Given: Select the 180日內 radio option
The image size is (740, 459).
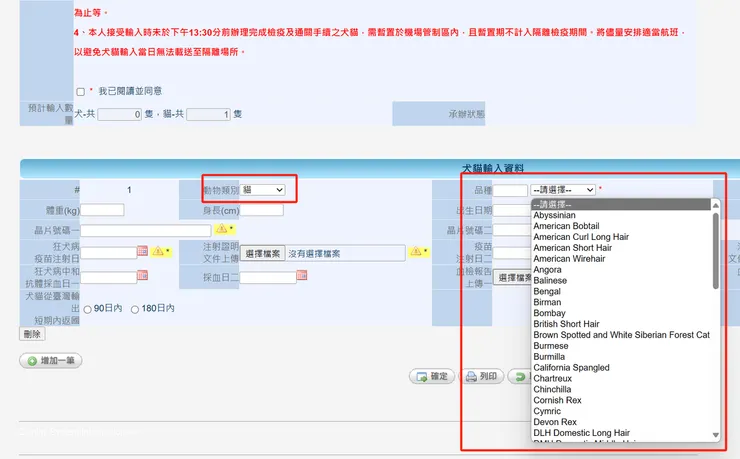Looking at the screenshot, I should (x=135, y=309).
